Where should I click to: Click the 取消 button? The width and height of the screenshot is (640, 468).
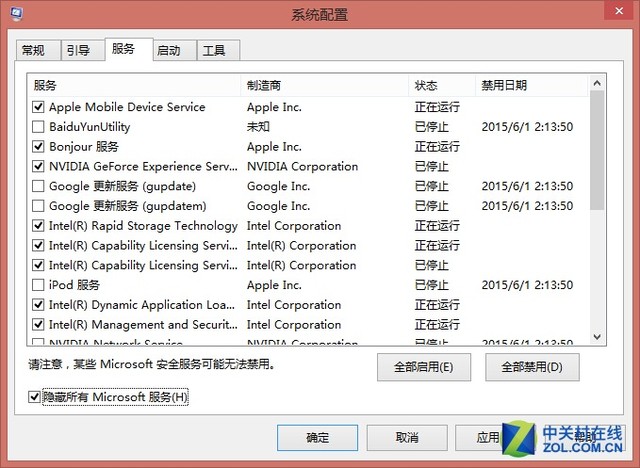click(x=407, y=438)
